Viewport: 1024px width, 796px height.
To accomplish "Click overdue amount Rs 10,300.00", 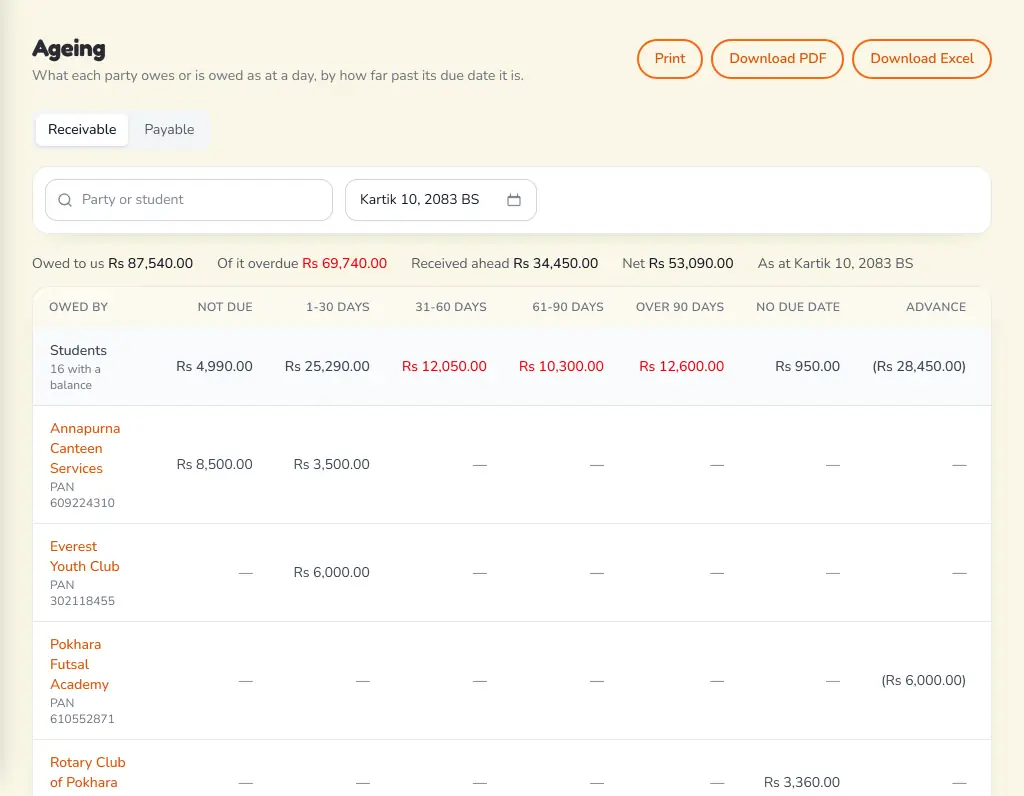I will click(x=561, y=366).
